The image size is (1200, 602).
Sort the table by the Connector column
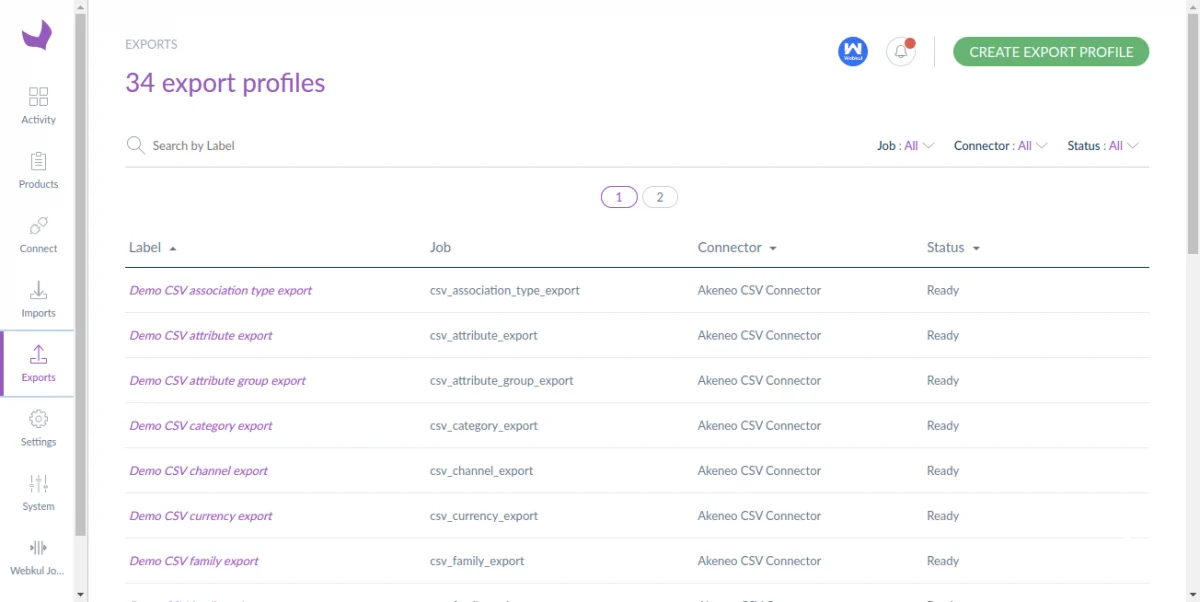click(x=737, y=247)
